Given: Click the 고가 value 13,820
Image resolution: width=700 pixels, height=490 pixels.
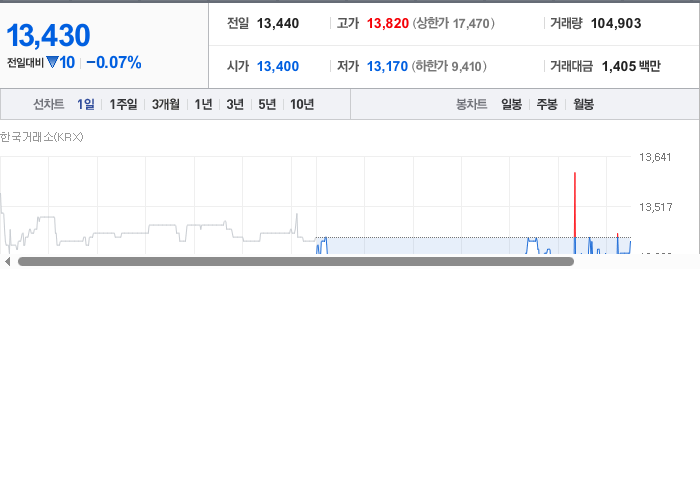Looking at the screenshot, I should pos(388,23).
